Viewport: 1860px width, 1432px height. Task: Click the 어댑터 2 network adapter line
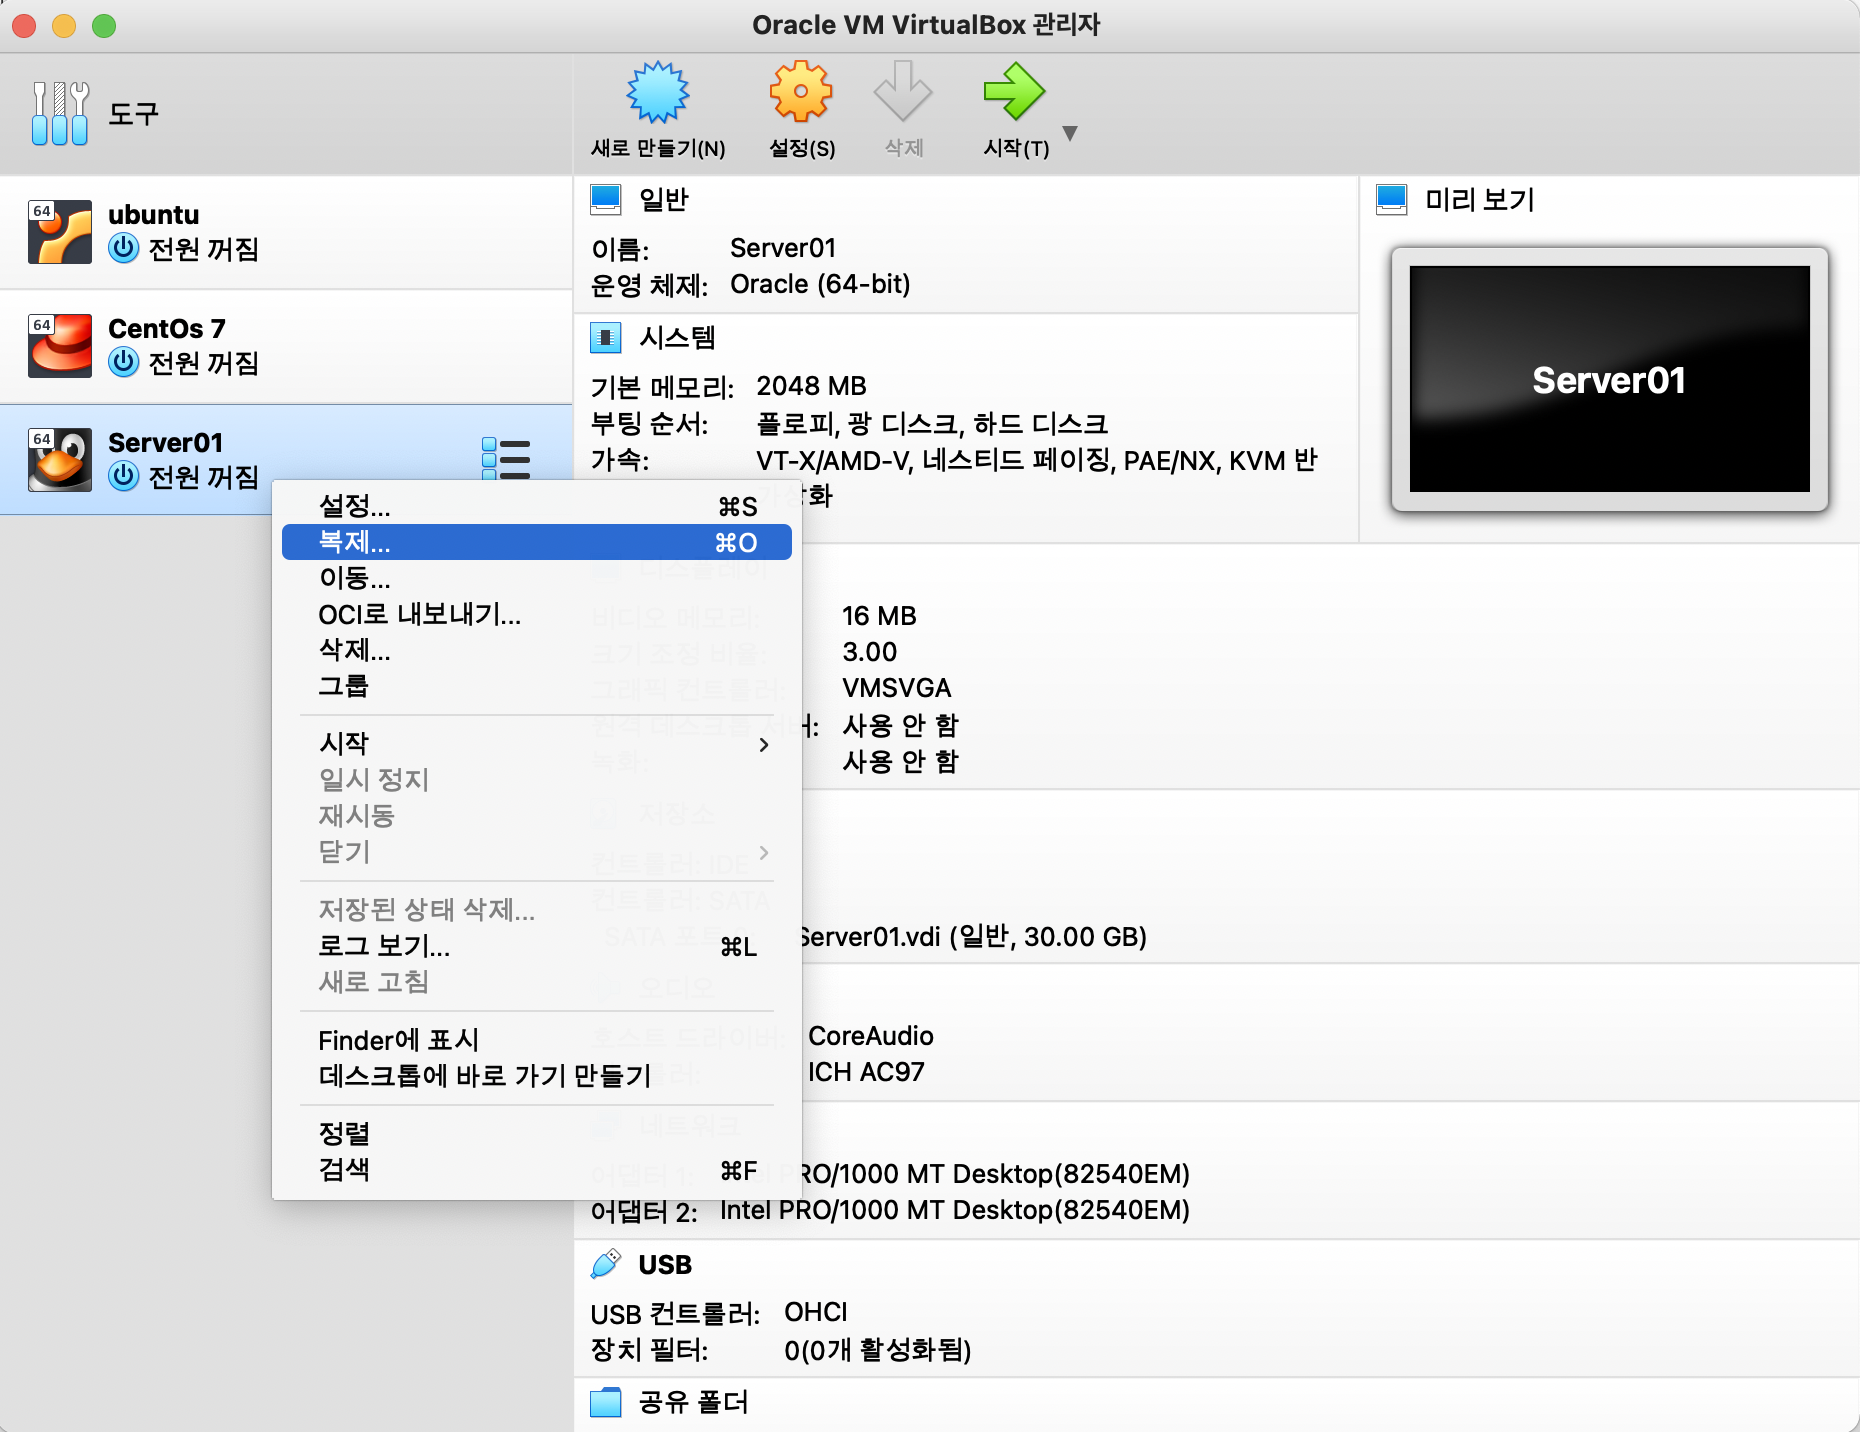click(x=890, y=1211)
